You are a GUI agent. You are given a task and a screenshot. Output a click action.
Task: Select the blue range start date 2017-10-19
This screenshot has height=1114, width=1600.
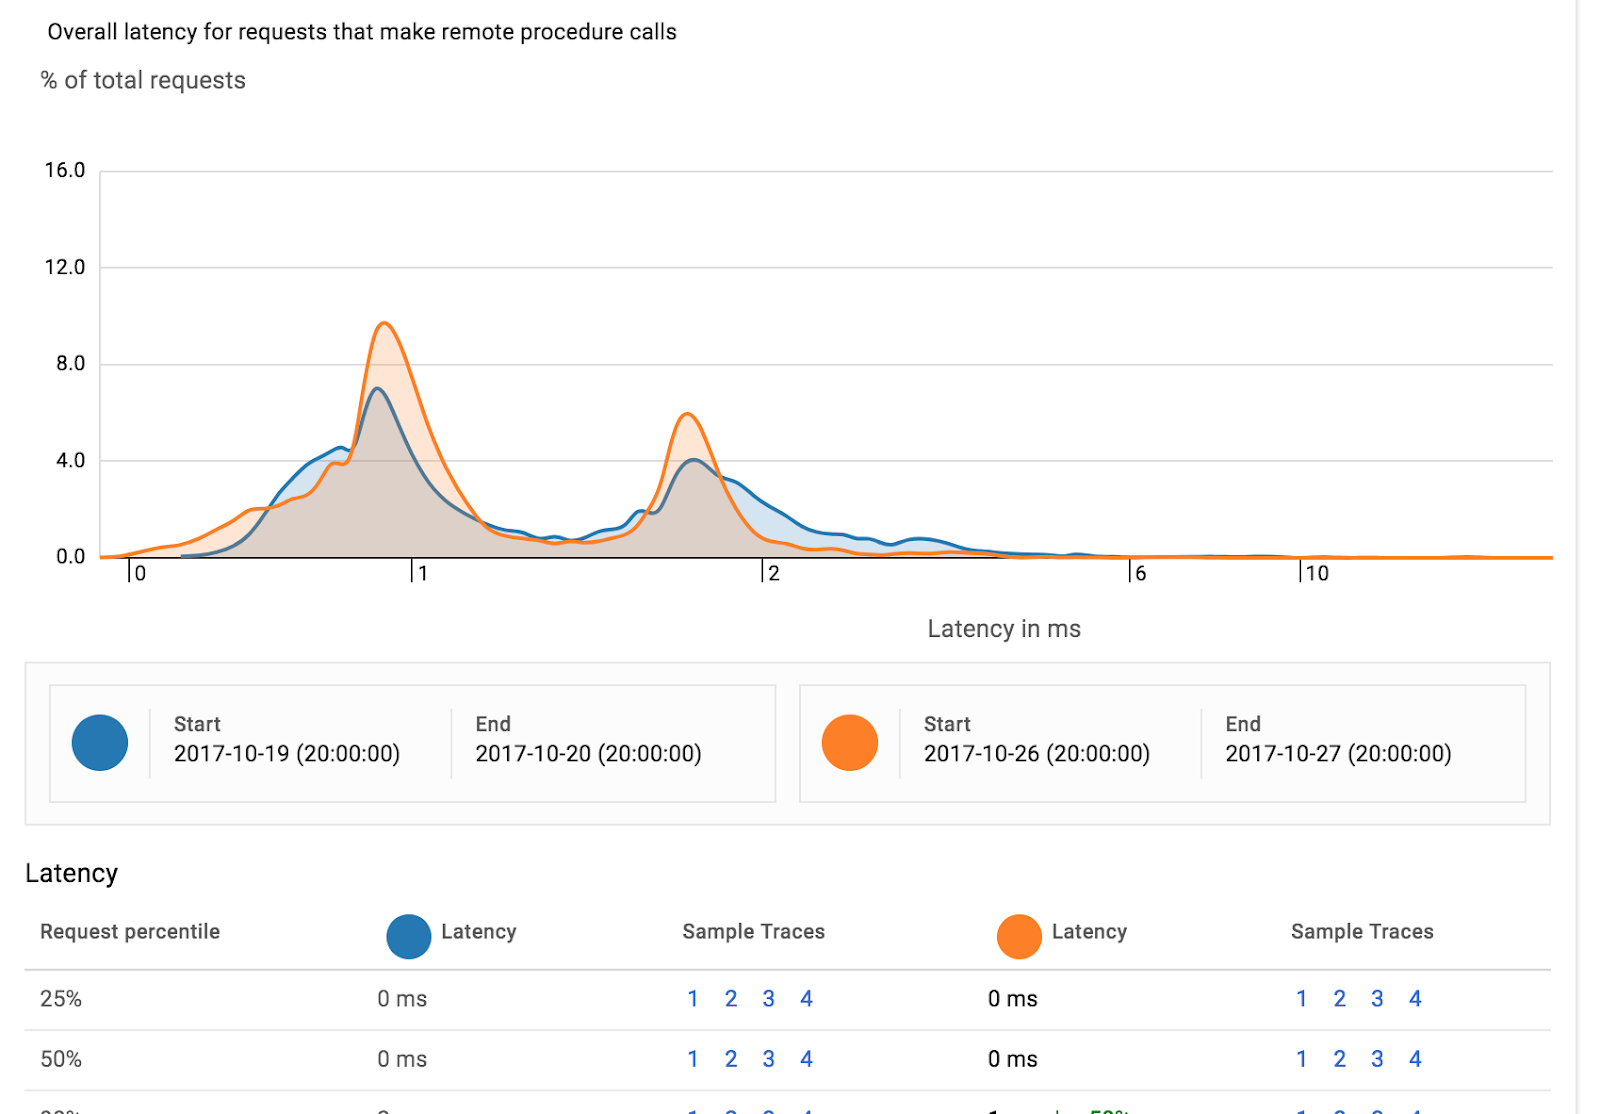pos(286,754)
